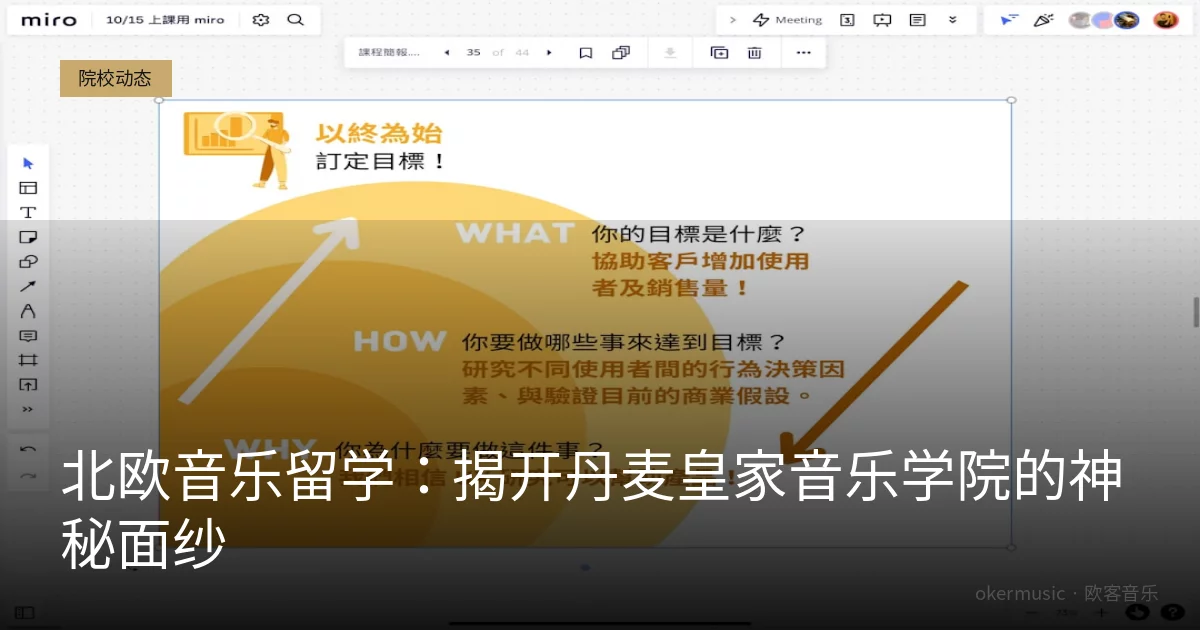Add new frame icon in frame toolbar
Screen dimensions: 1200x630
[719, 53]
